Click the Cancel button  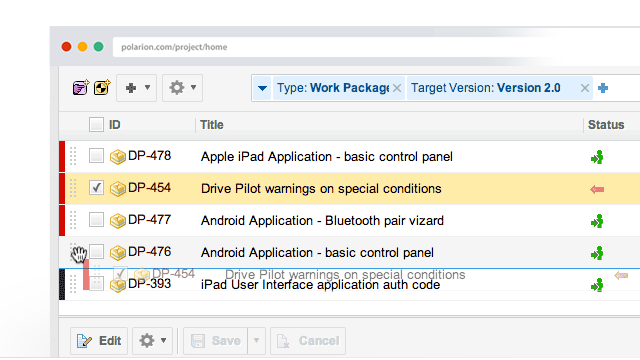click(x=308, y=341)
